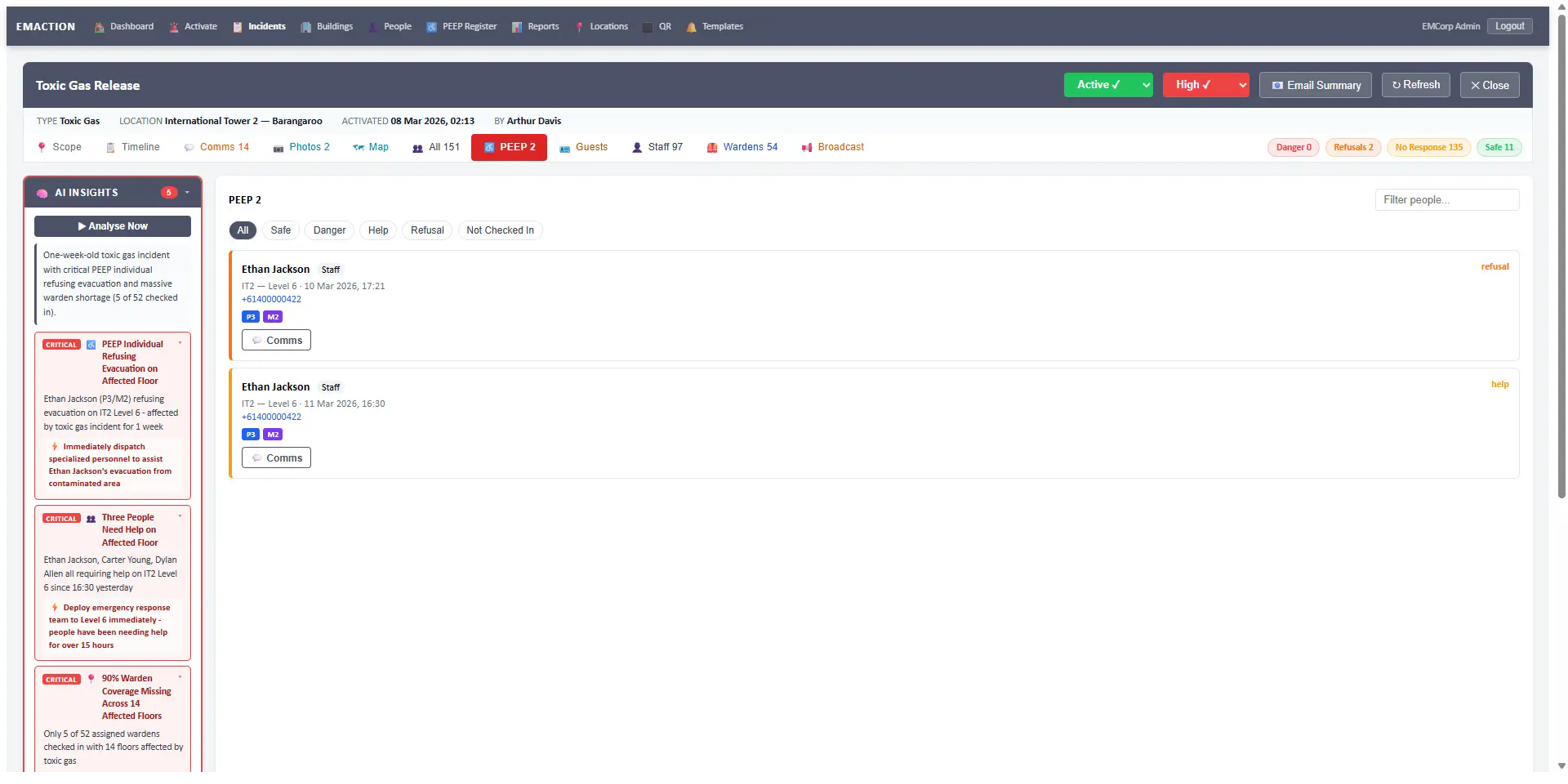The height and width of the screenshot is (784, 1568).
Task: Switch to the Wardens 54 tab
Action: (741, 147)
